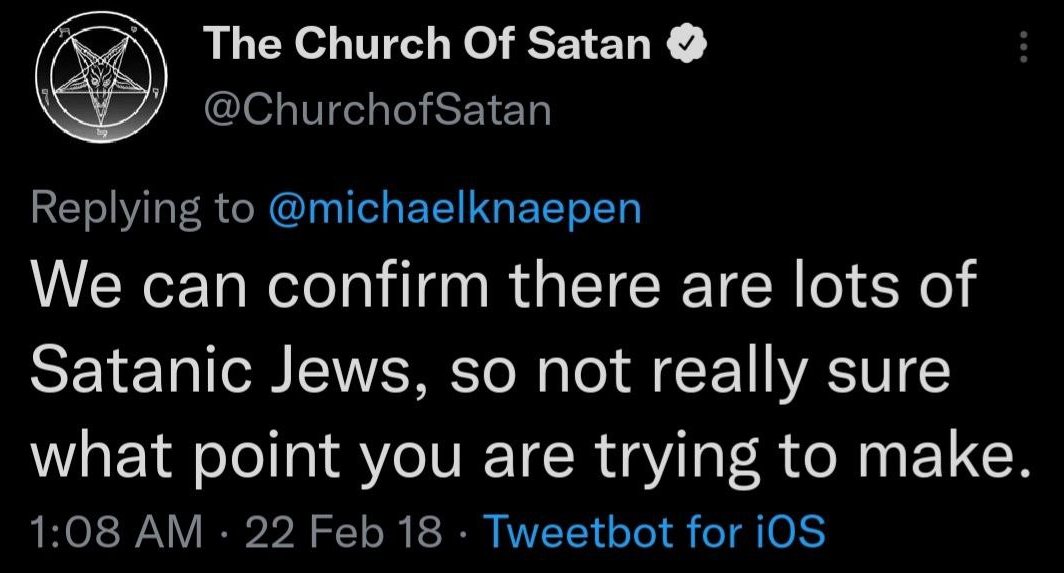Click the tweet line ending trying to make
1064x573 pixels.
531,456
